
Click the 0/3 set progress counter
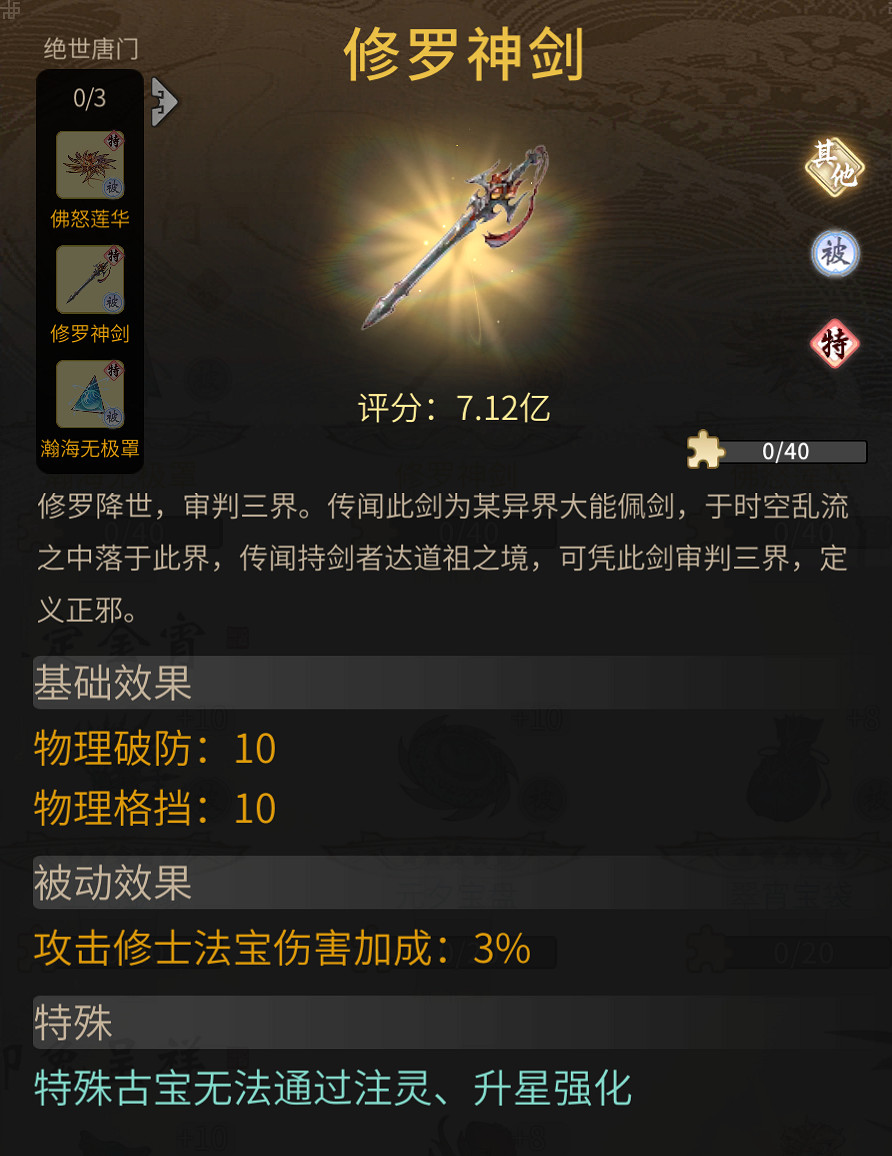[89, 98]
